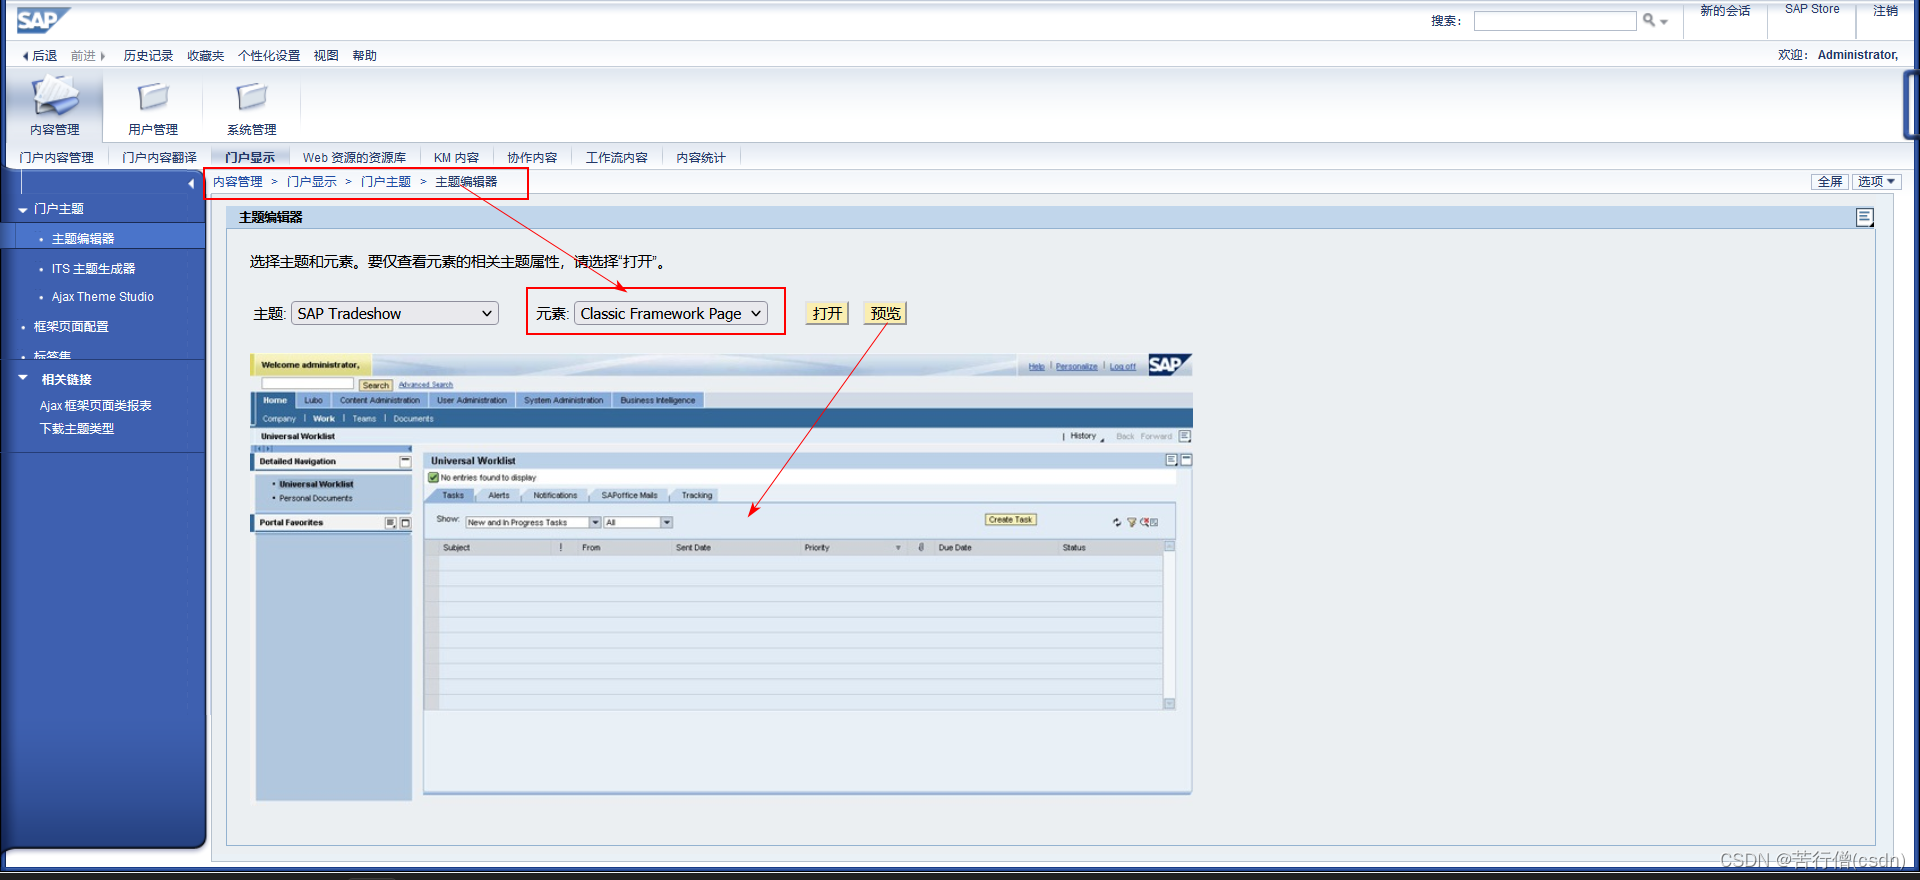The image size is (1920, 880).
Task: Click the search magnifier icon
Action: pos(1649,20)
